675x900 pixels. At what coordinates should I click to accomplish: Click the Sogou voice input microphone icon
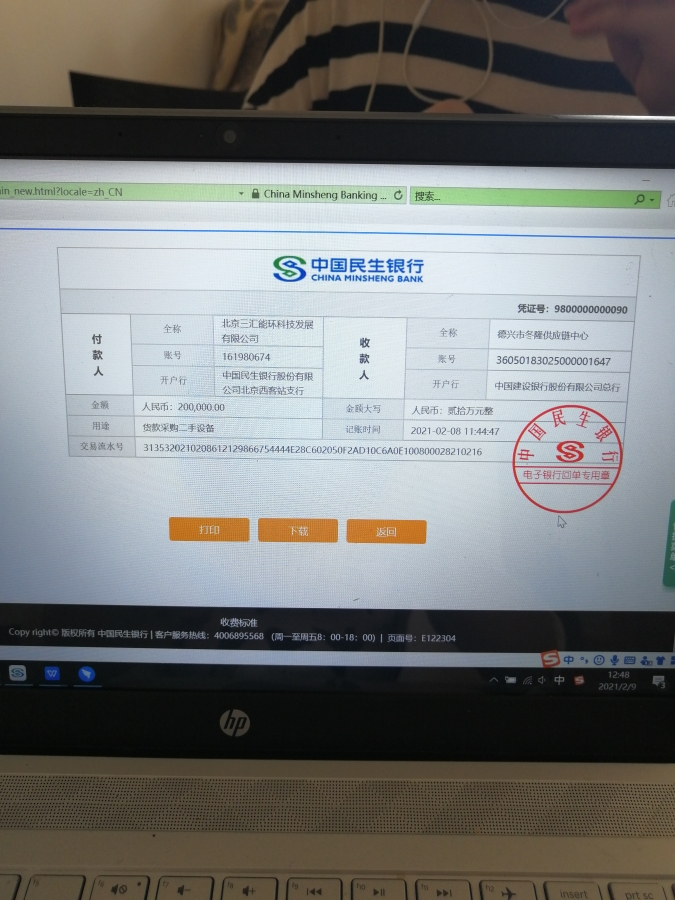pyautogui.click(x=614, y=660)
